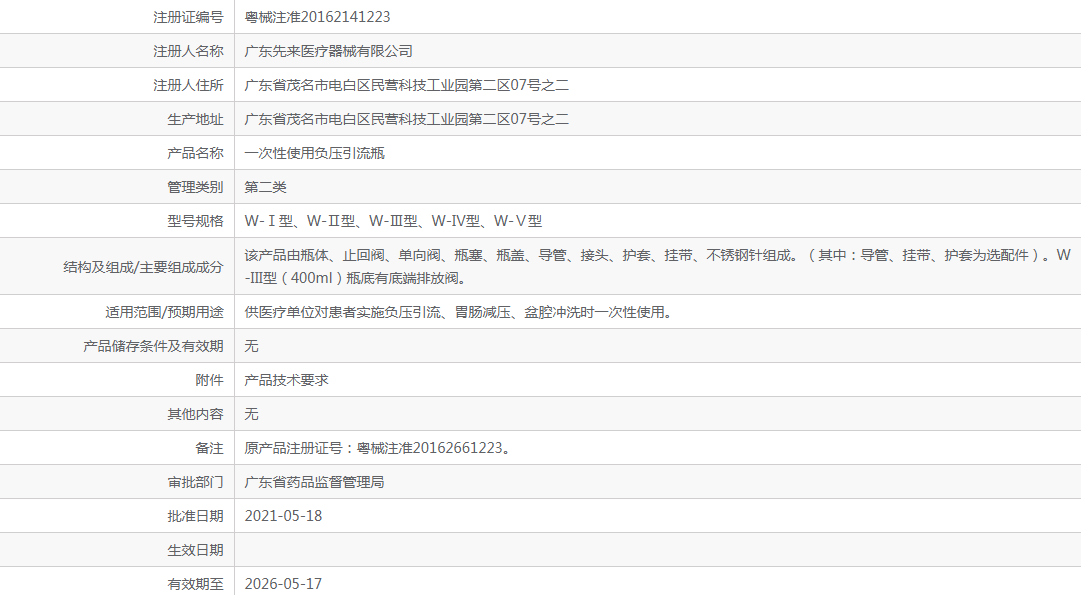Click the 第二类 value
1081x595 pixels.
click(265, 187)
